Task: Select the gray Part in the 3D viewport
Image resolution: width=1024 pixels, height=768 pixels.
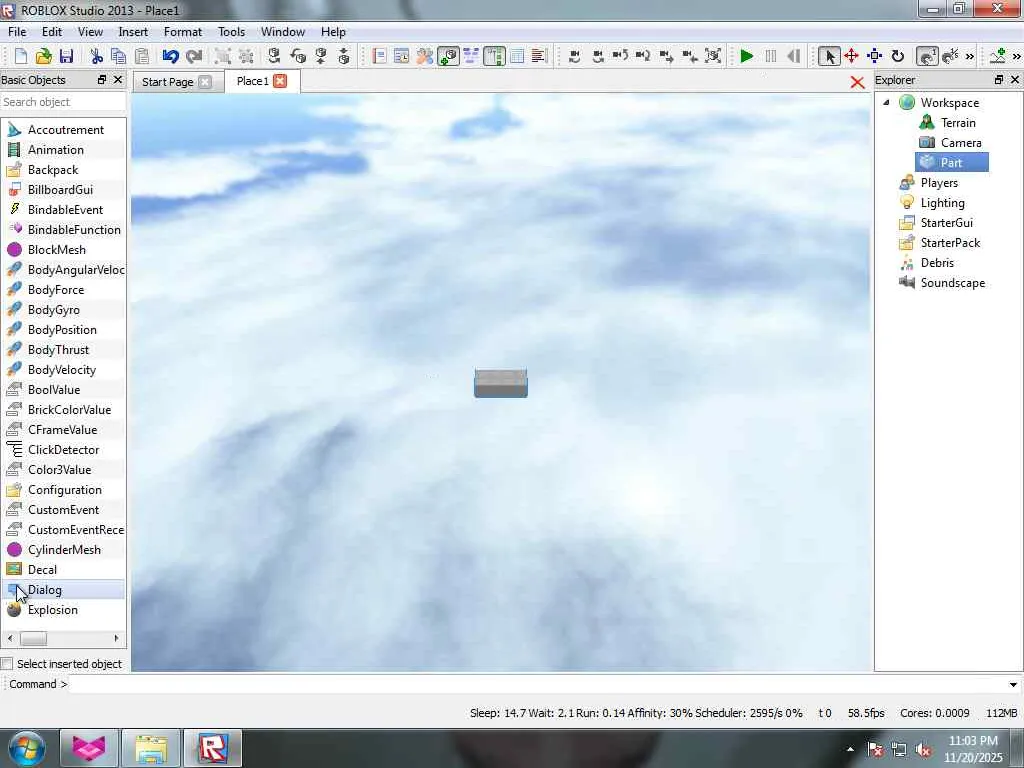Action: pyautogui.click(x=500, y=383)
